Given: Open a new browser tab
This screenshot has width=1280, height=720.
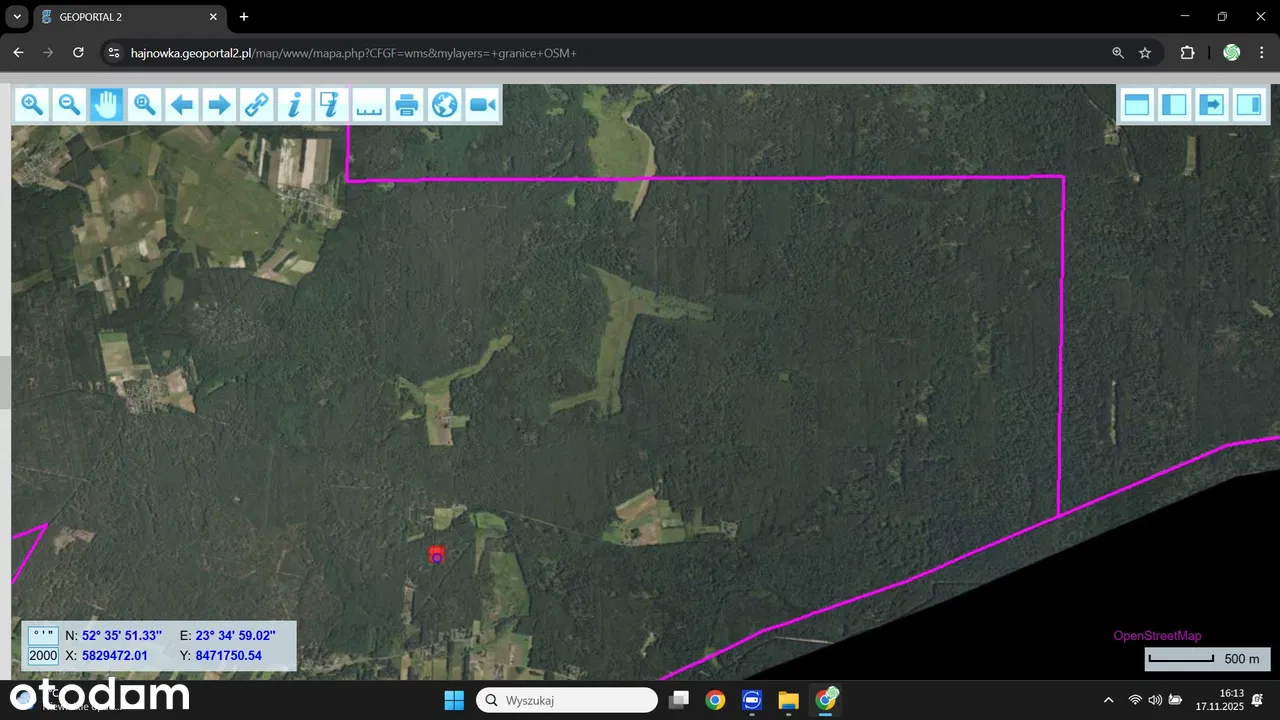Looking at the screenshot, I should click(244, 17).
